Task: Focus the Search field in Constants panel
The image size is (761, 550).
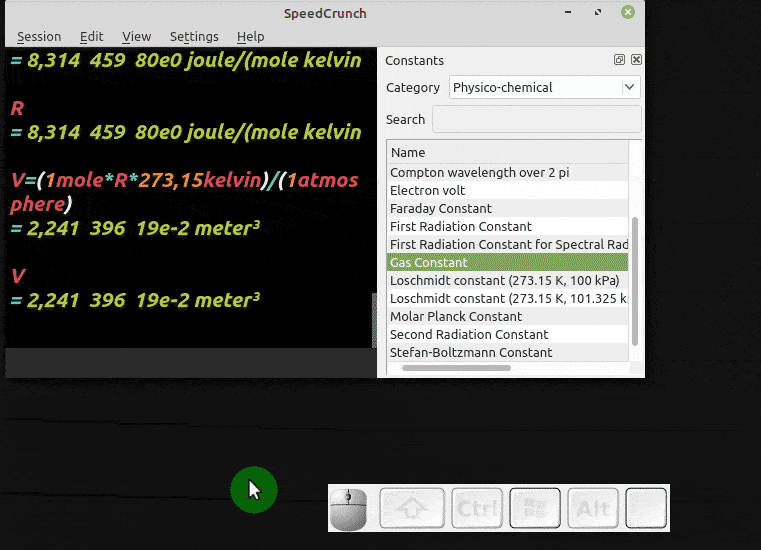Action: point(537,119)
